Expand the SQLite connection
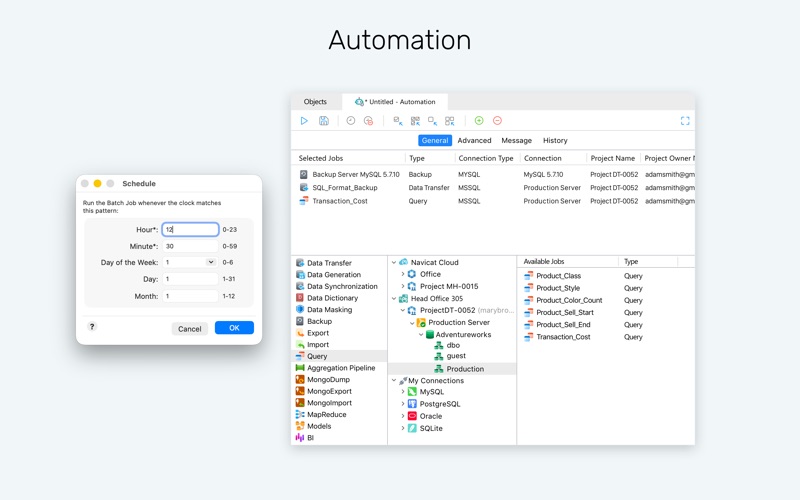The height and width of the screenshot is (500, 800). (403, 429)
